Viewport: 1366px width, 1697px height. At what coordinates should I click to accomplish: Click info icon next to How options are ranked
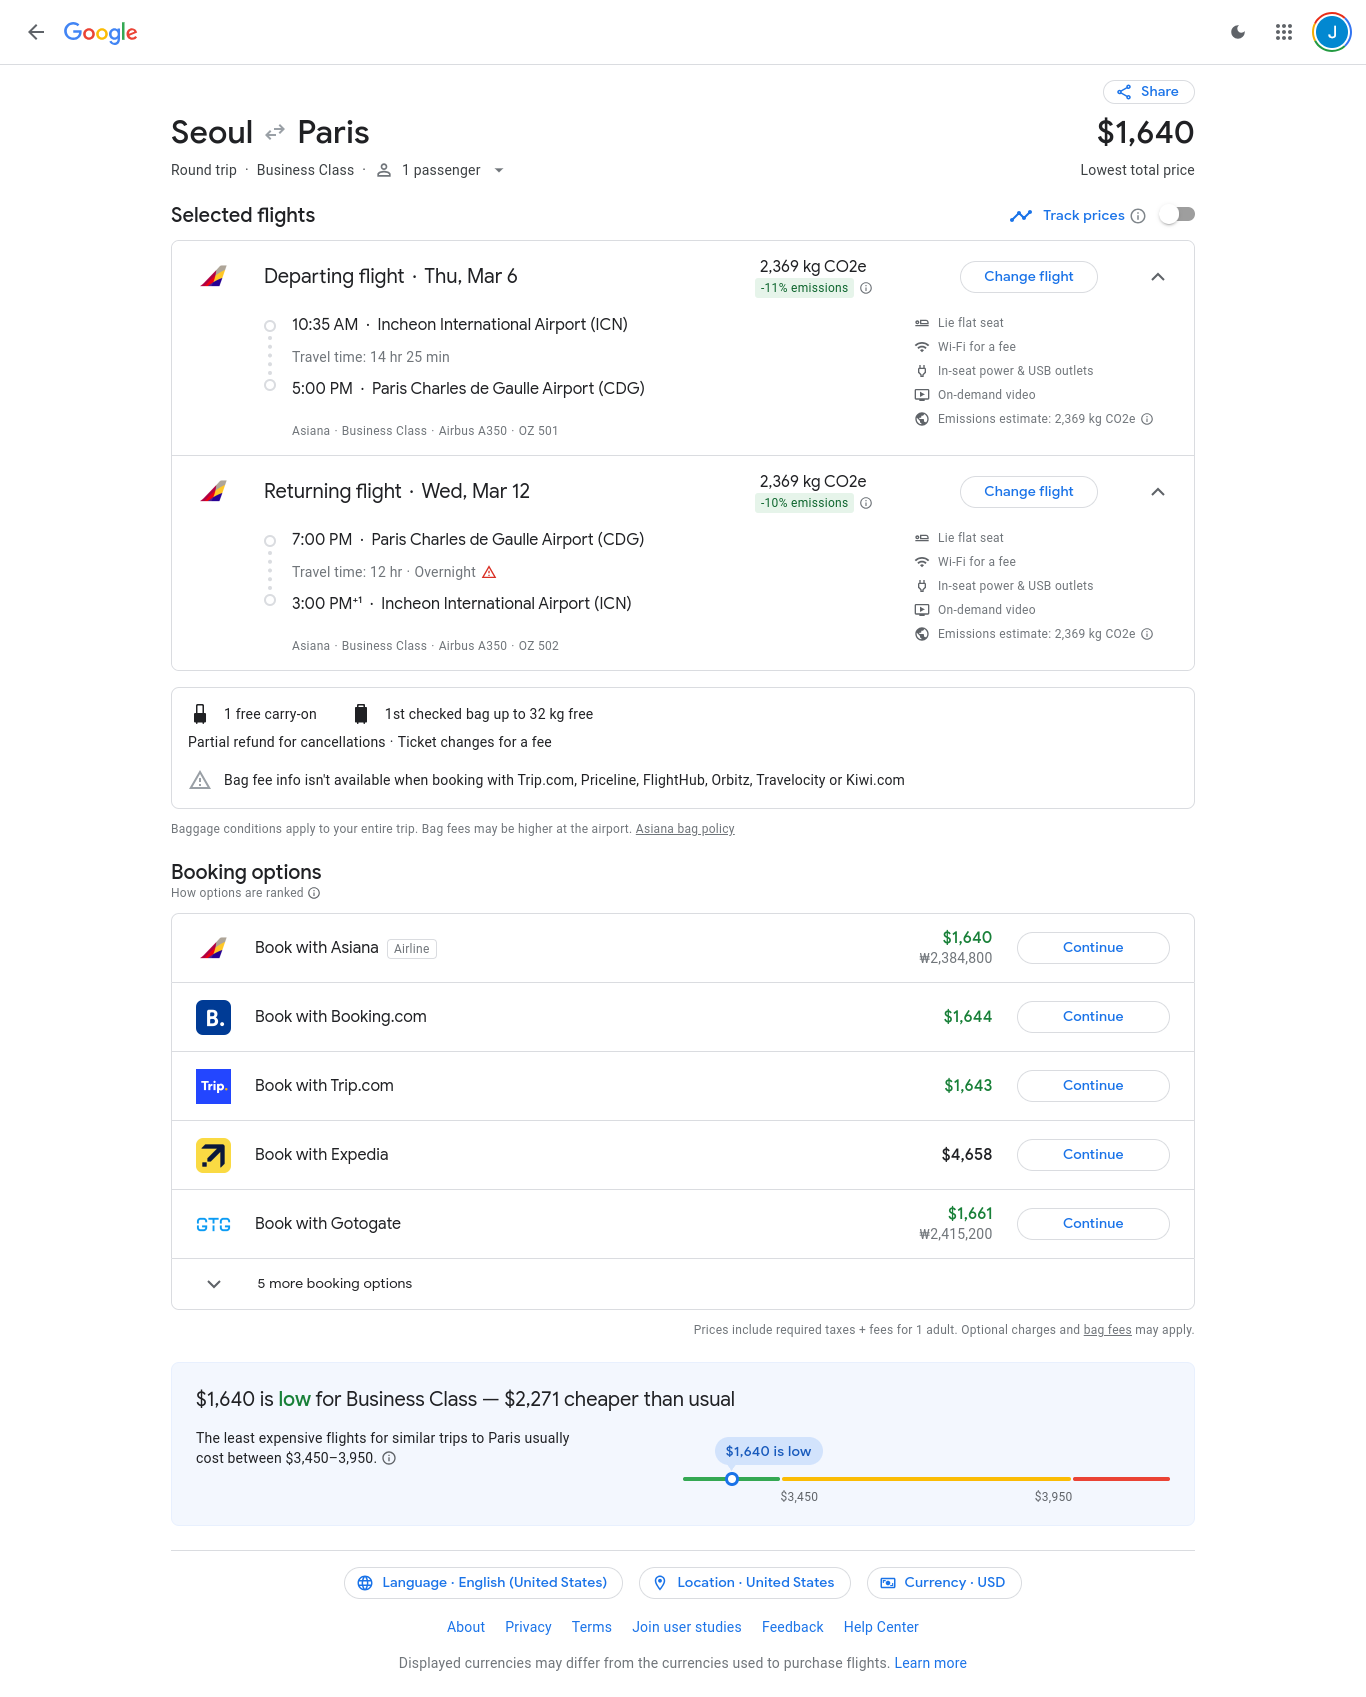tap(314, 893)
